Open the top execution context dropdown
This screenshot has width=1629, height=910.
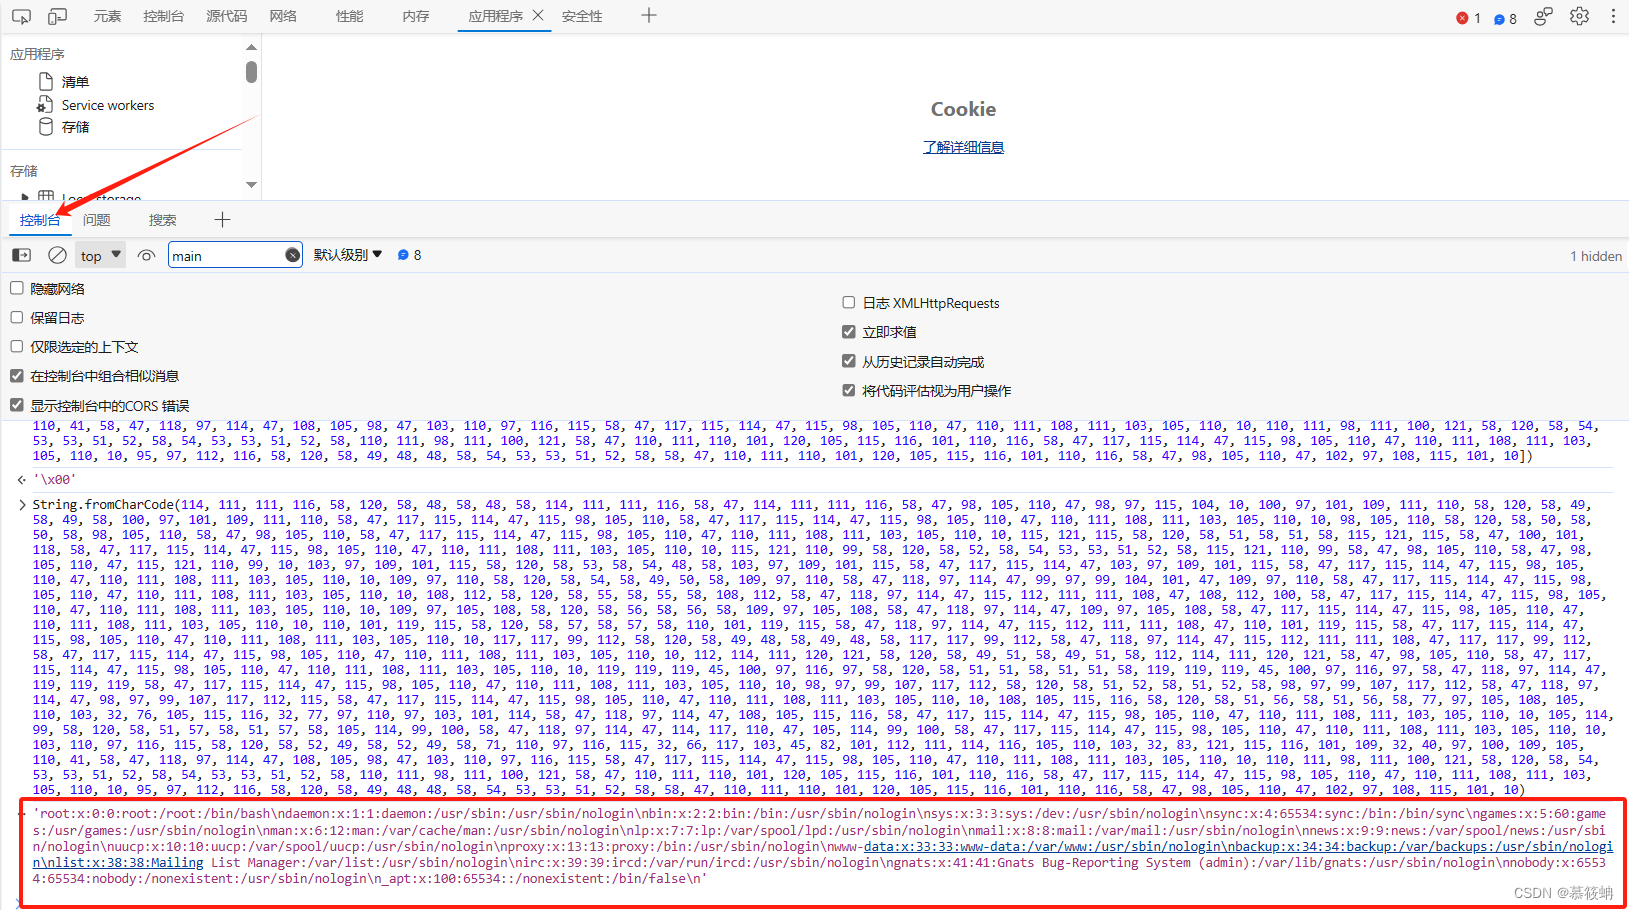point(99,254)
